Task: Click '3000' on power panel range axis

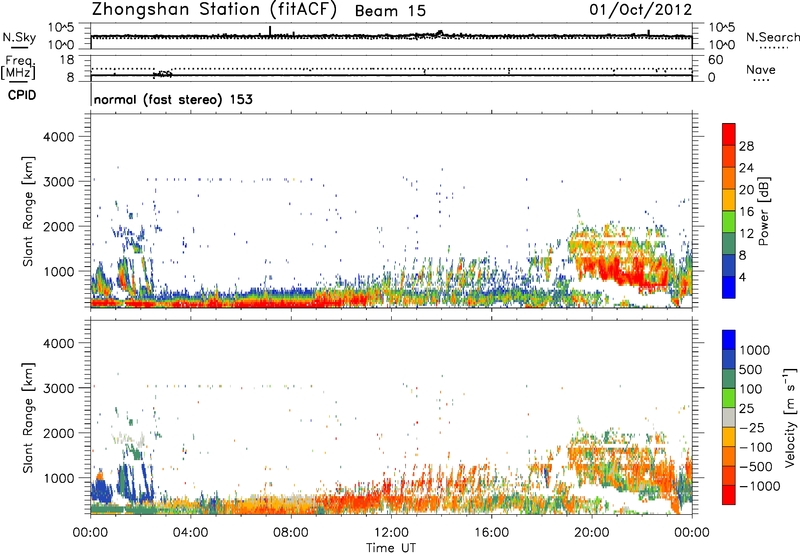Action: (x=59, y=182)
